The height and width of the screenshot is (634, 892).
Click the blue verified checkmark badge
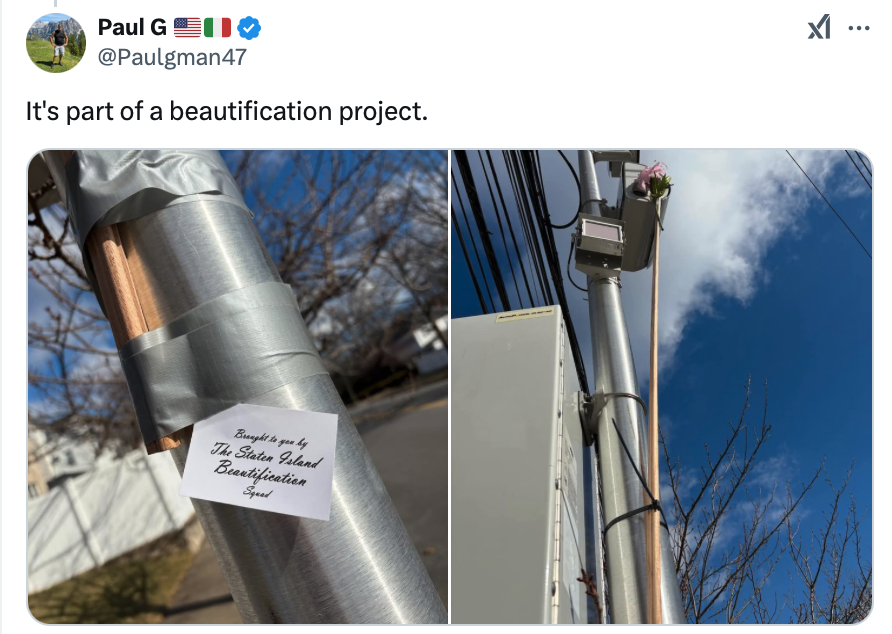249,27
